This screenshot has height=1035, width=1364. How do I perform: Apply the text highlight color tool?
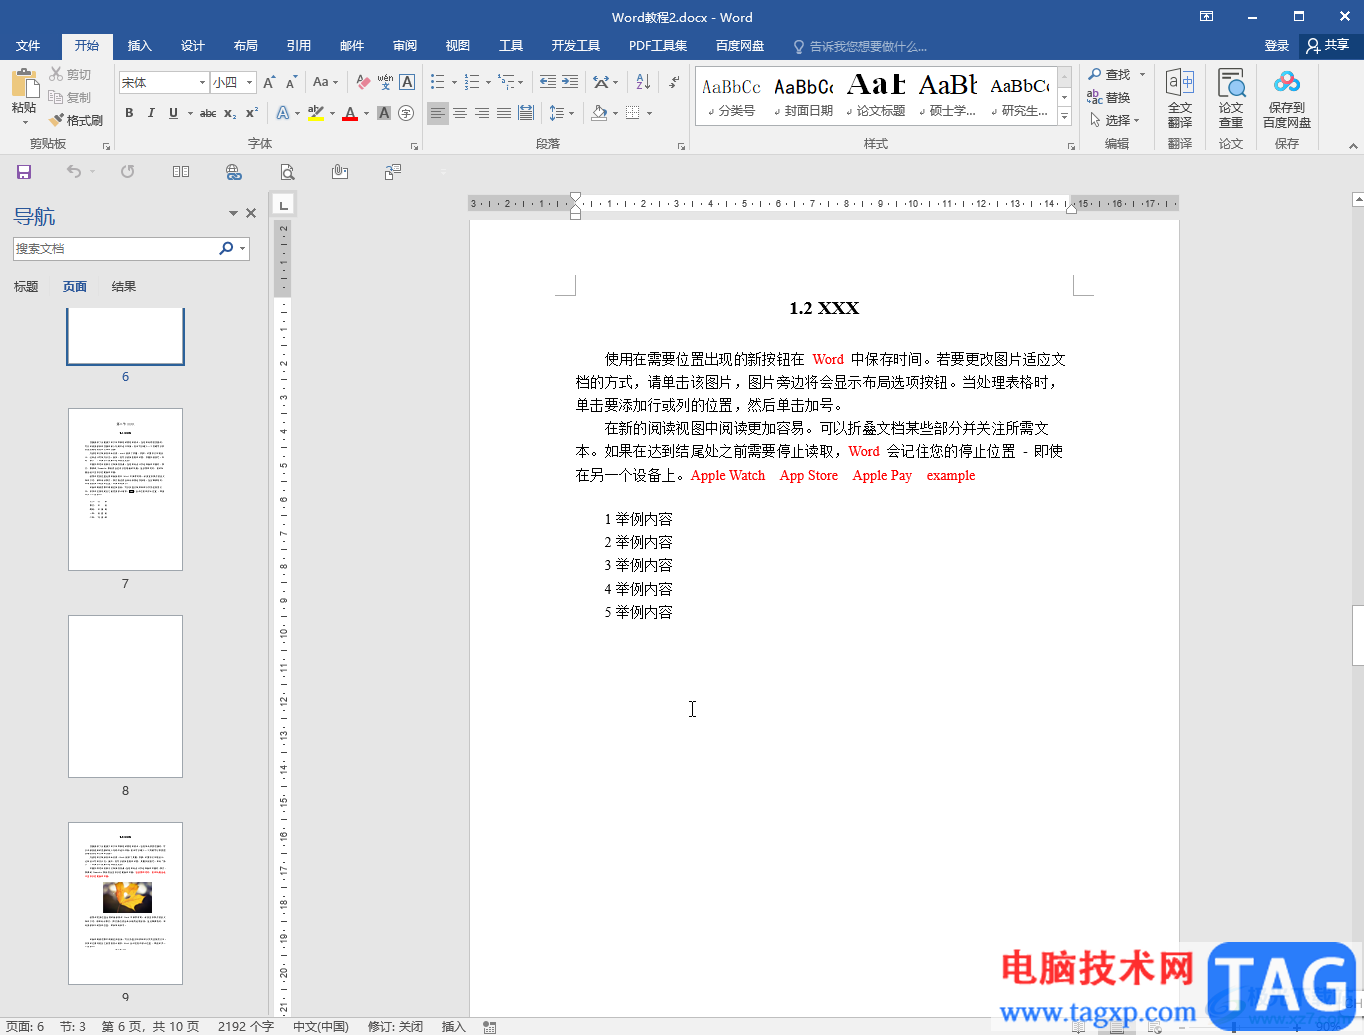(x=316, y=113)
